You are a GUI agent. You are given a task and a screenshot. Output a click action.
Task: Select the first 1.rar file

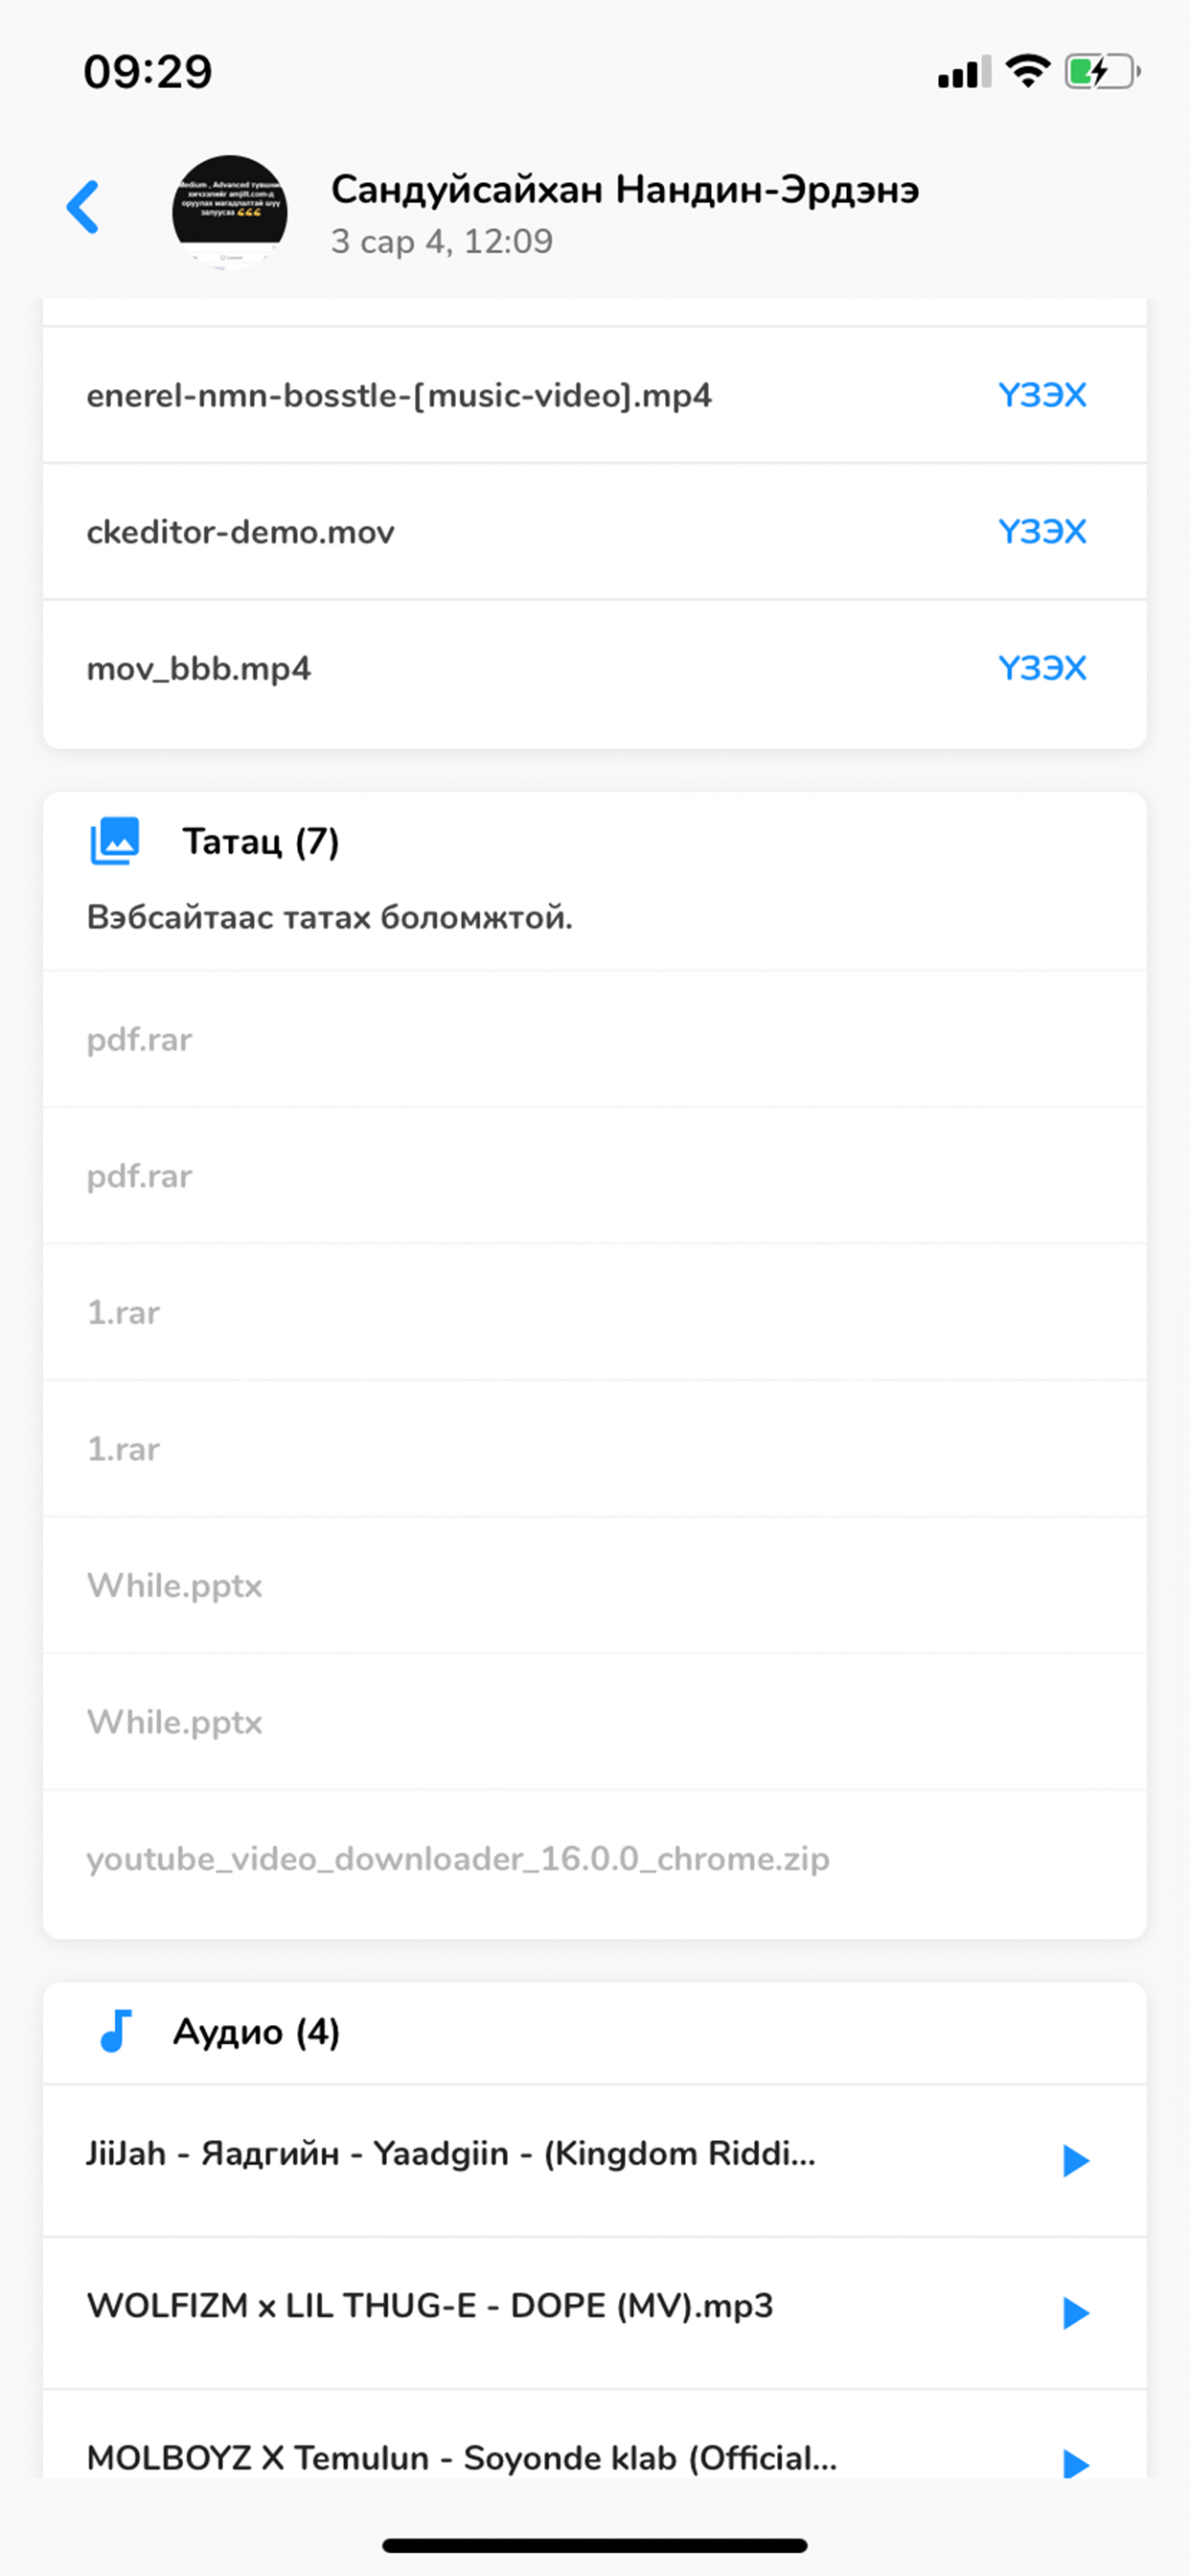[x=124, y=1312]
